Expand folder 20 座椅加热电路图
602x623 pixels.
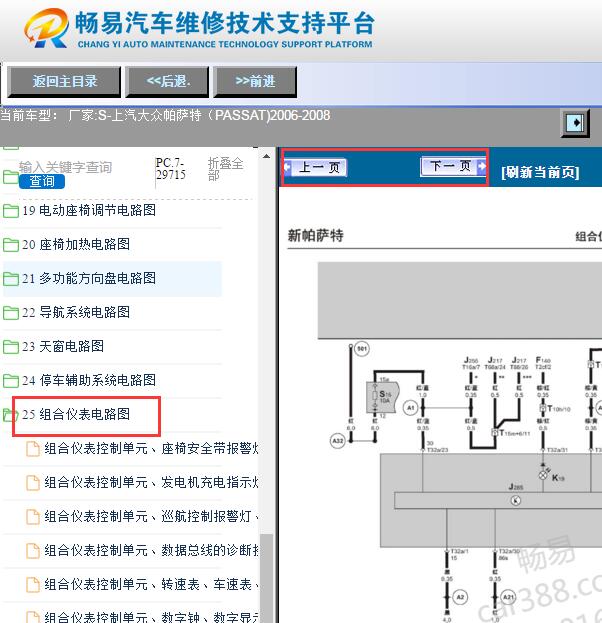pyautogui.click(x=76, y=244)
